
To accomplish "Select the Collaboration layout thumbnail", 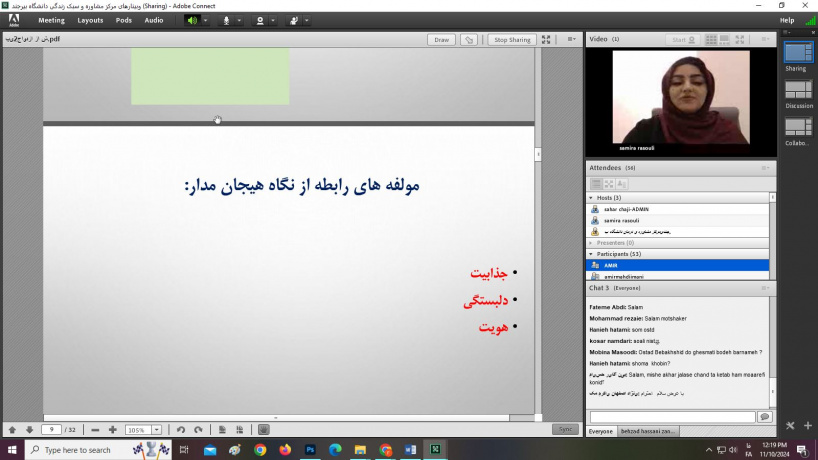I will pyautogui.click(x=798, y=127).
